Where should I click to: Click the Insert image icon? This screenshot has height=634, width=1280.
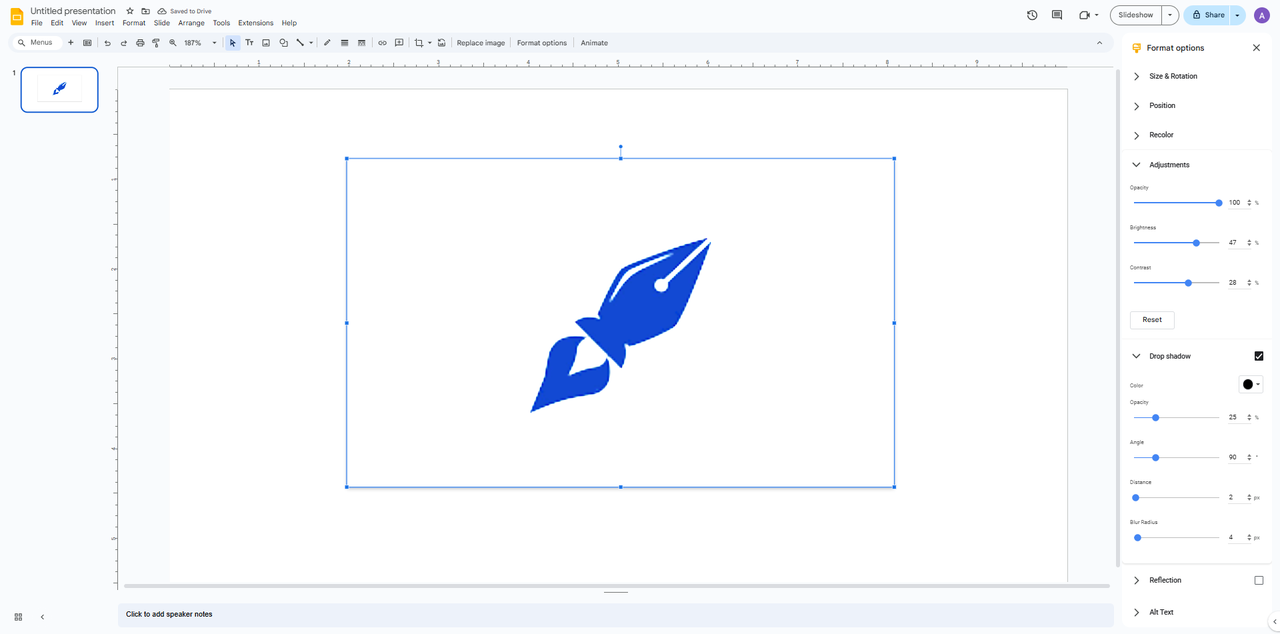(266, 43)
